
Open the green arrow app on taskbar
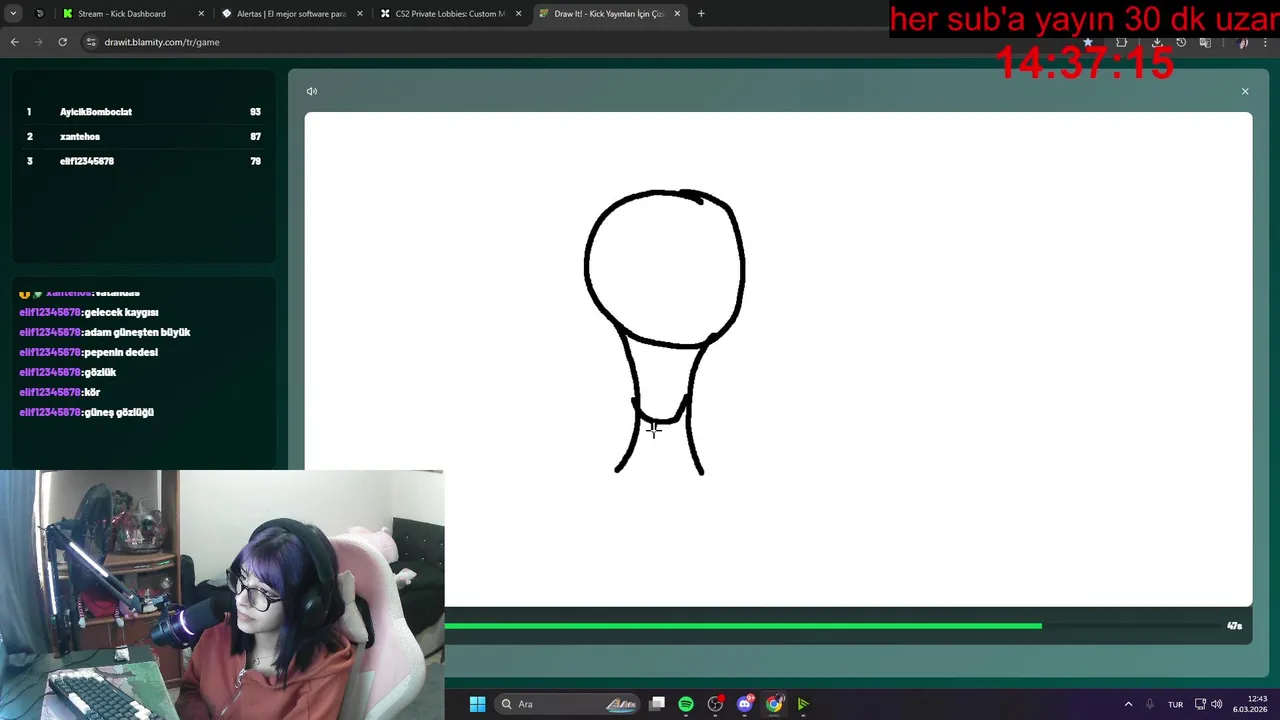coord(803,704)
